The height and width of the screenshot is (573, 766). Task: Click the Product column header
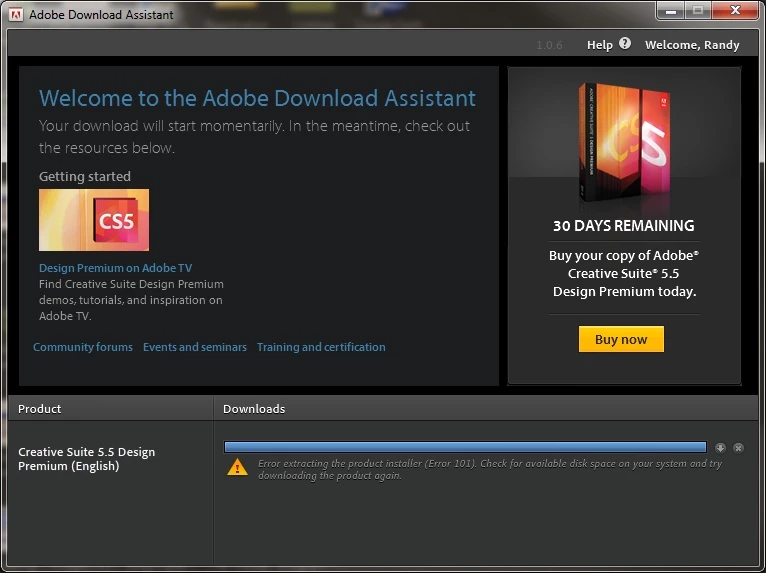[110, 408]
